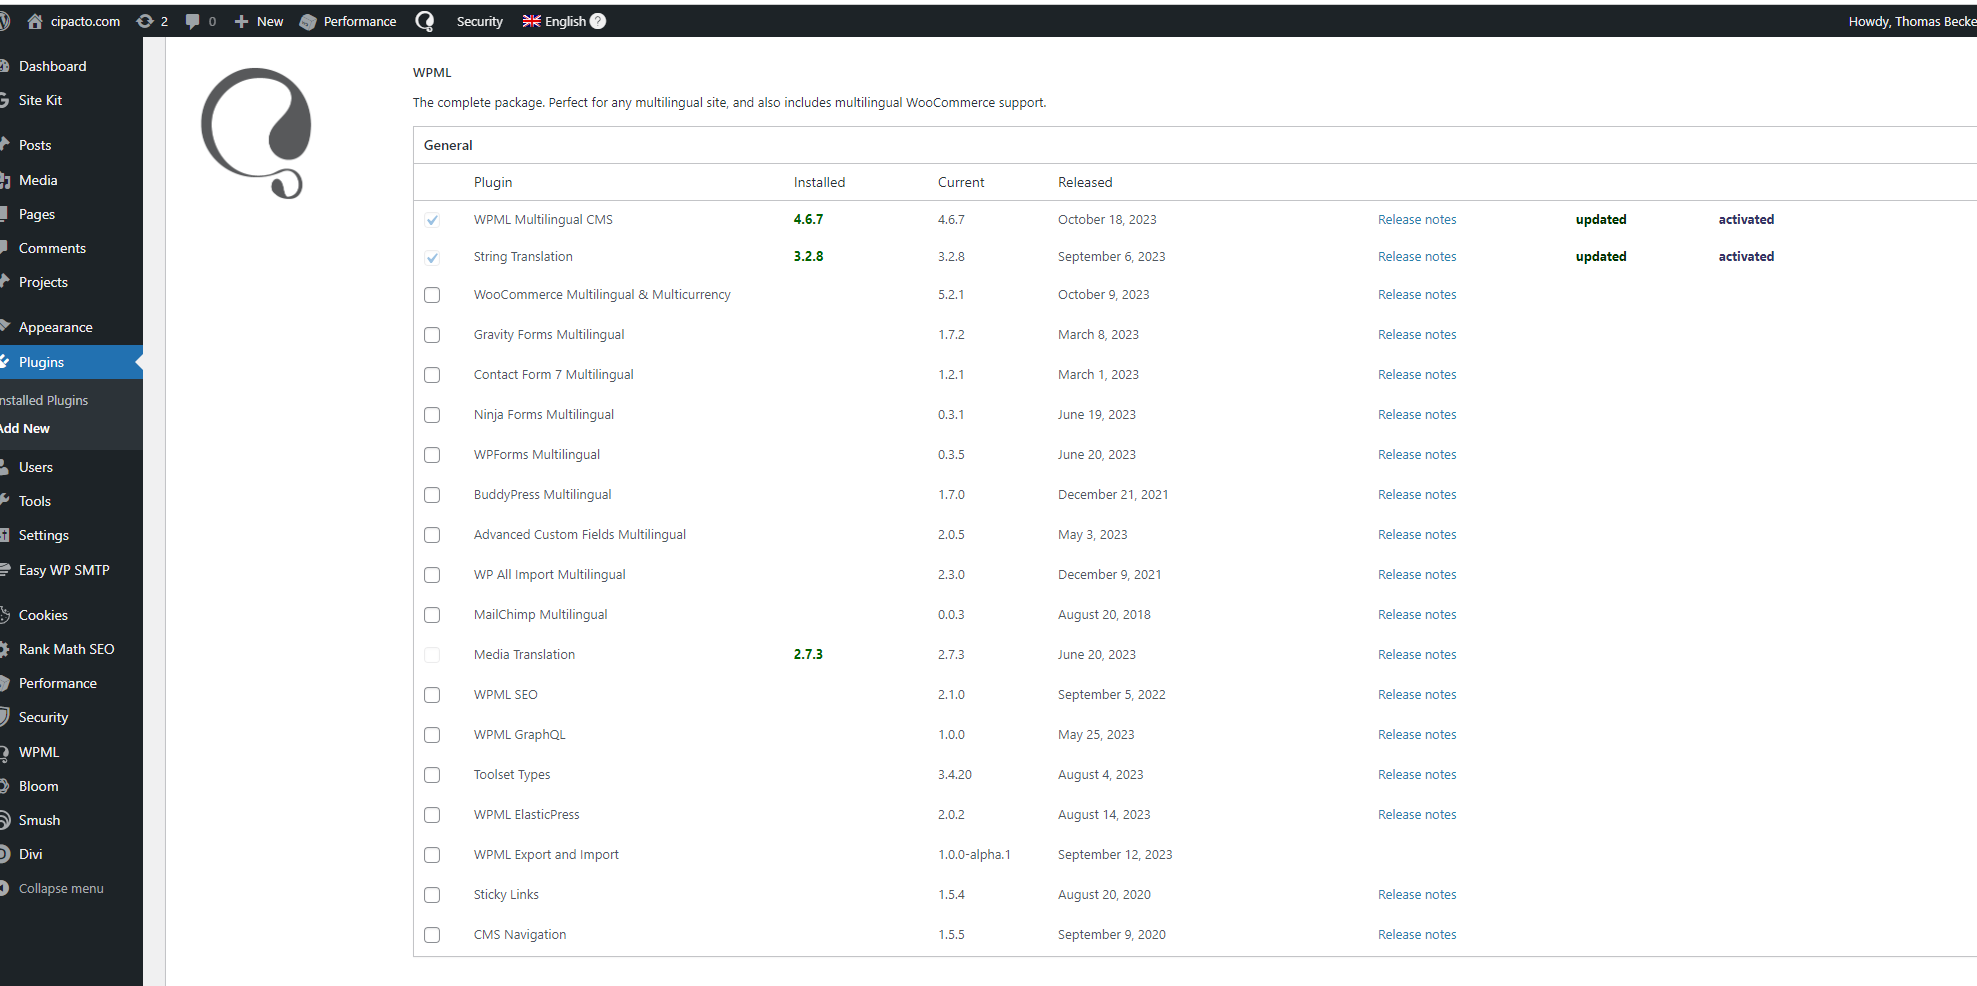
Task: Tick the WPML ElasticPress checkbox
Action: pyautogui.click(x=432, y=815)
